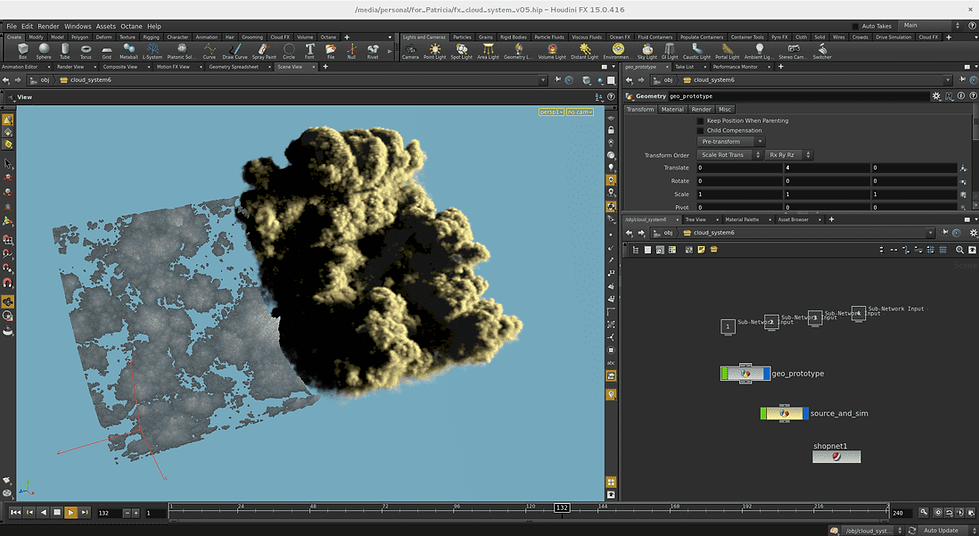Enable Child Compensation checkbox
The height and width of the screenshot is (536, 979).
point(701,131)
